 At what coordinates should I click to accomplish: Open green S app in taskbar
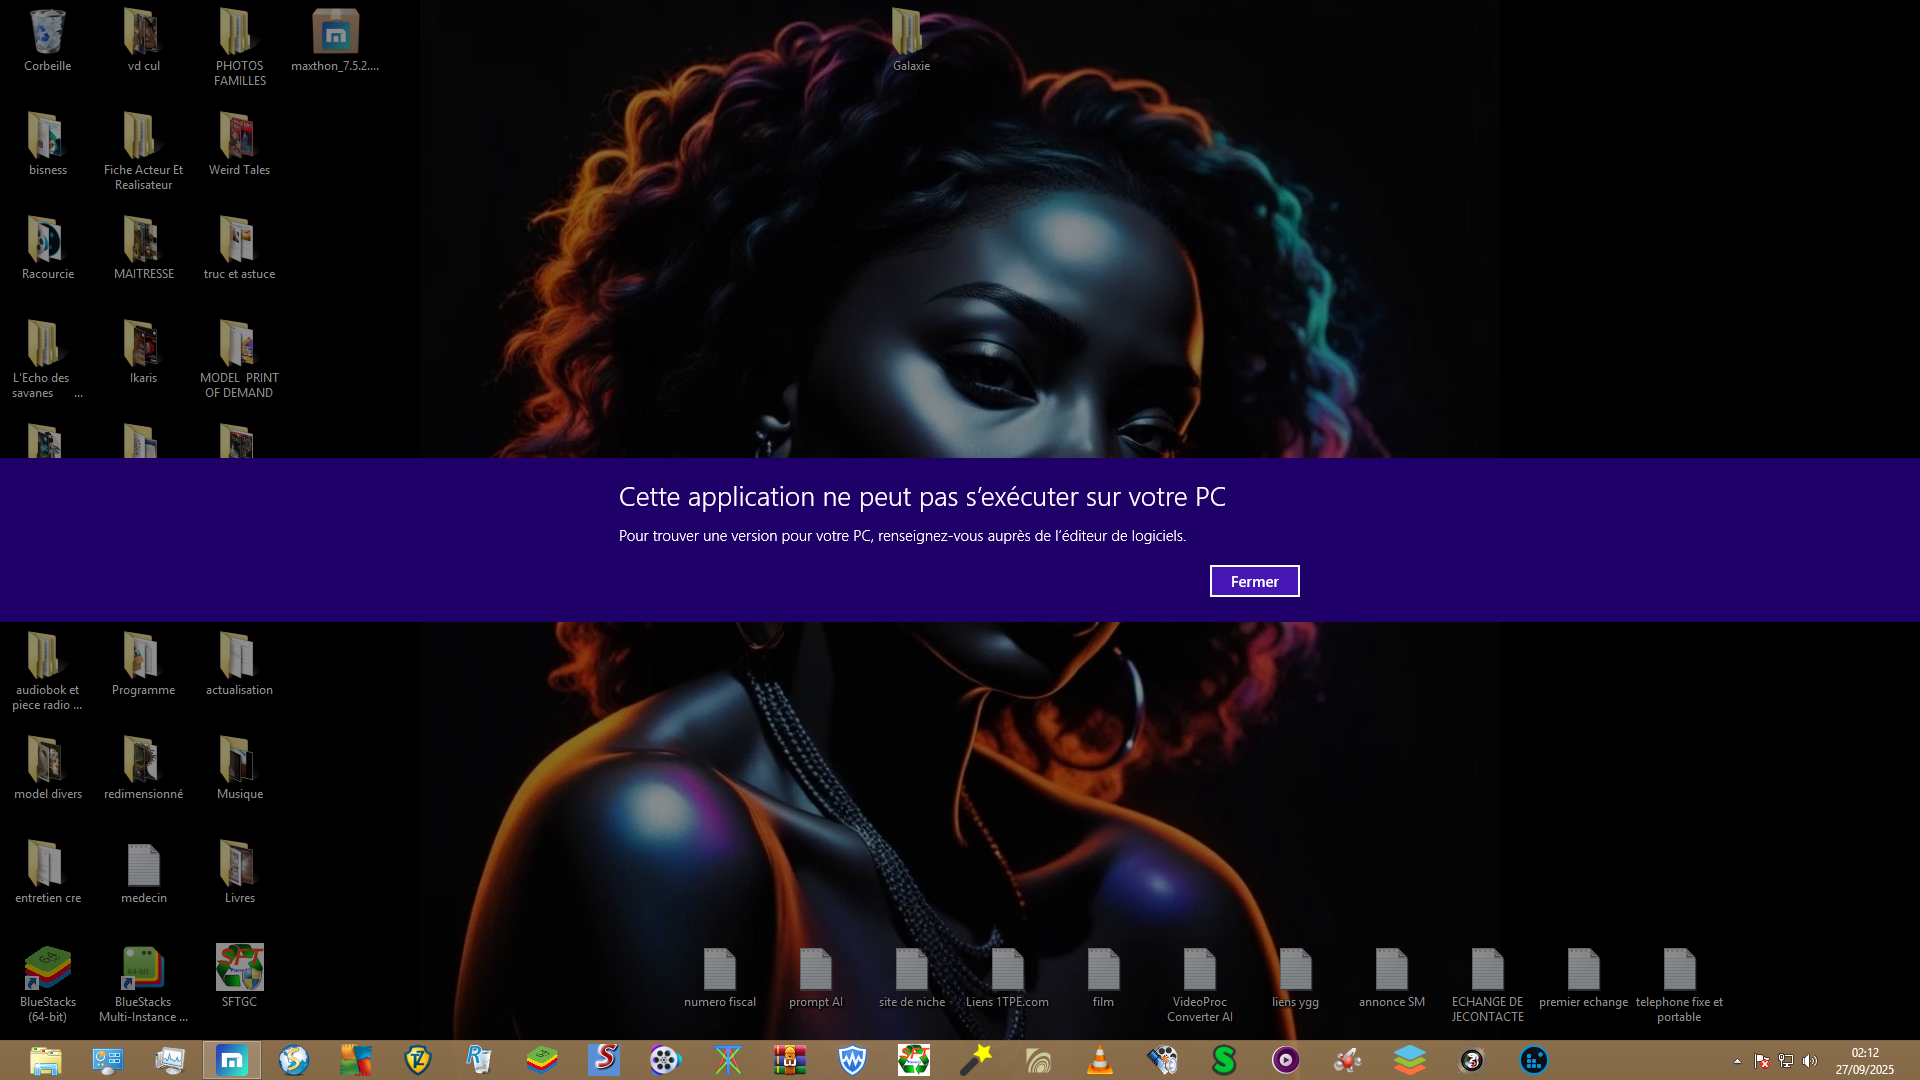[x=1224, y=1060]
